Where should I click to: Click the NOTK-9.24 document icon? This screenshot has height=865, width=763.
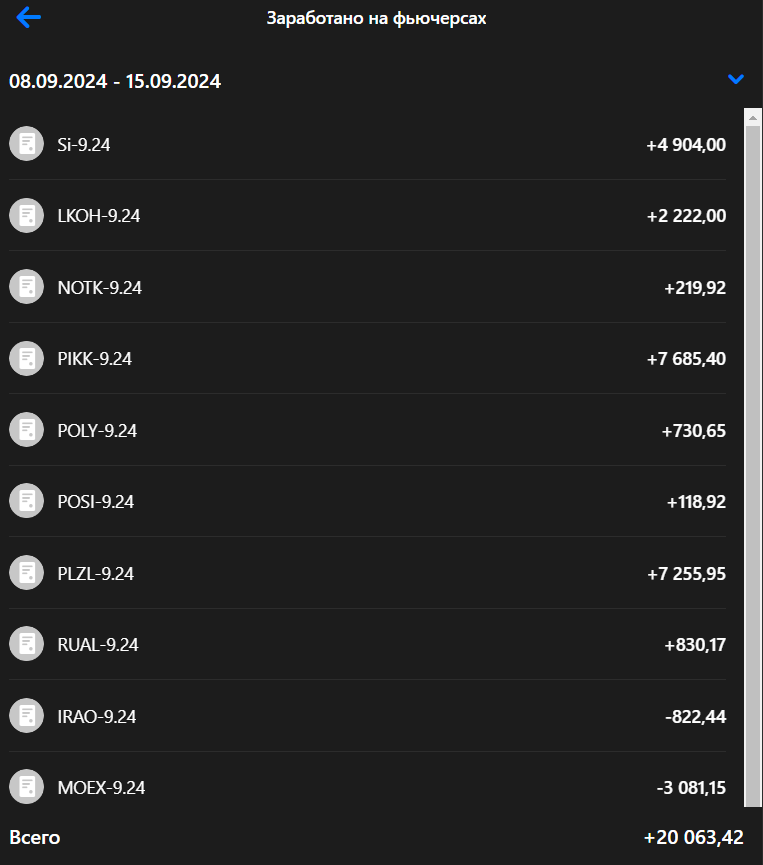[27, 287]
